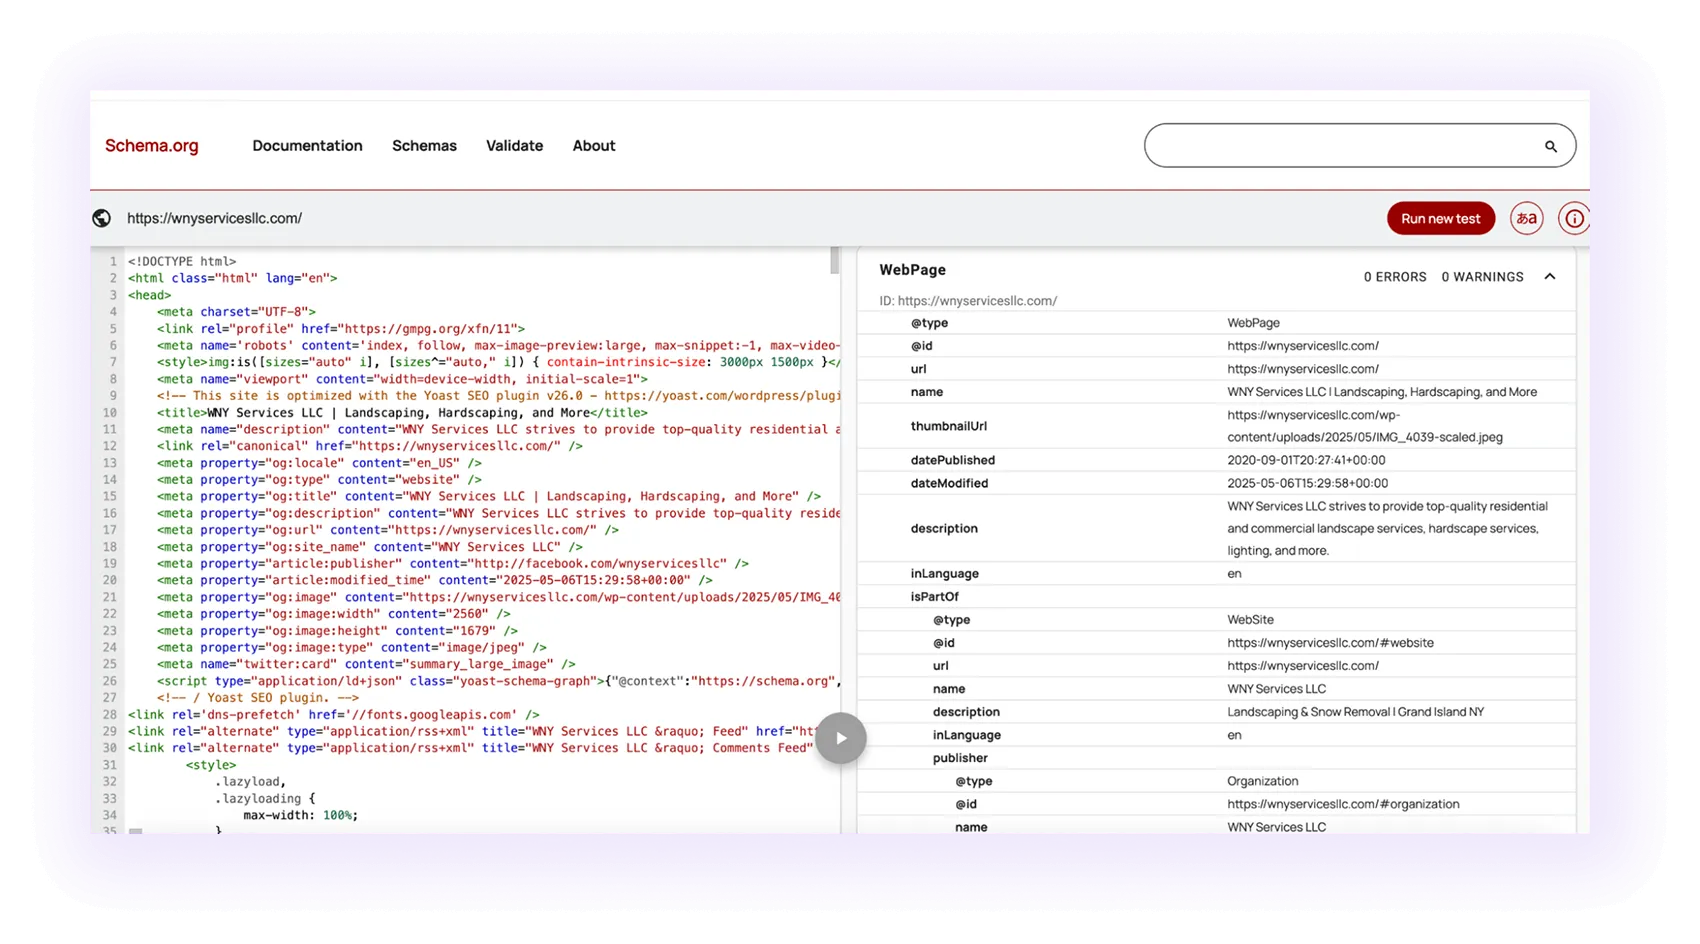Open the info circle icon
Image resolution: width=1700 pixels, height=944 pixels.
pos(1574,218)
